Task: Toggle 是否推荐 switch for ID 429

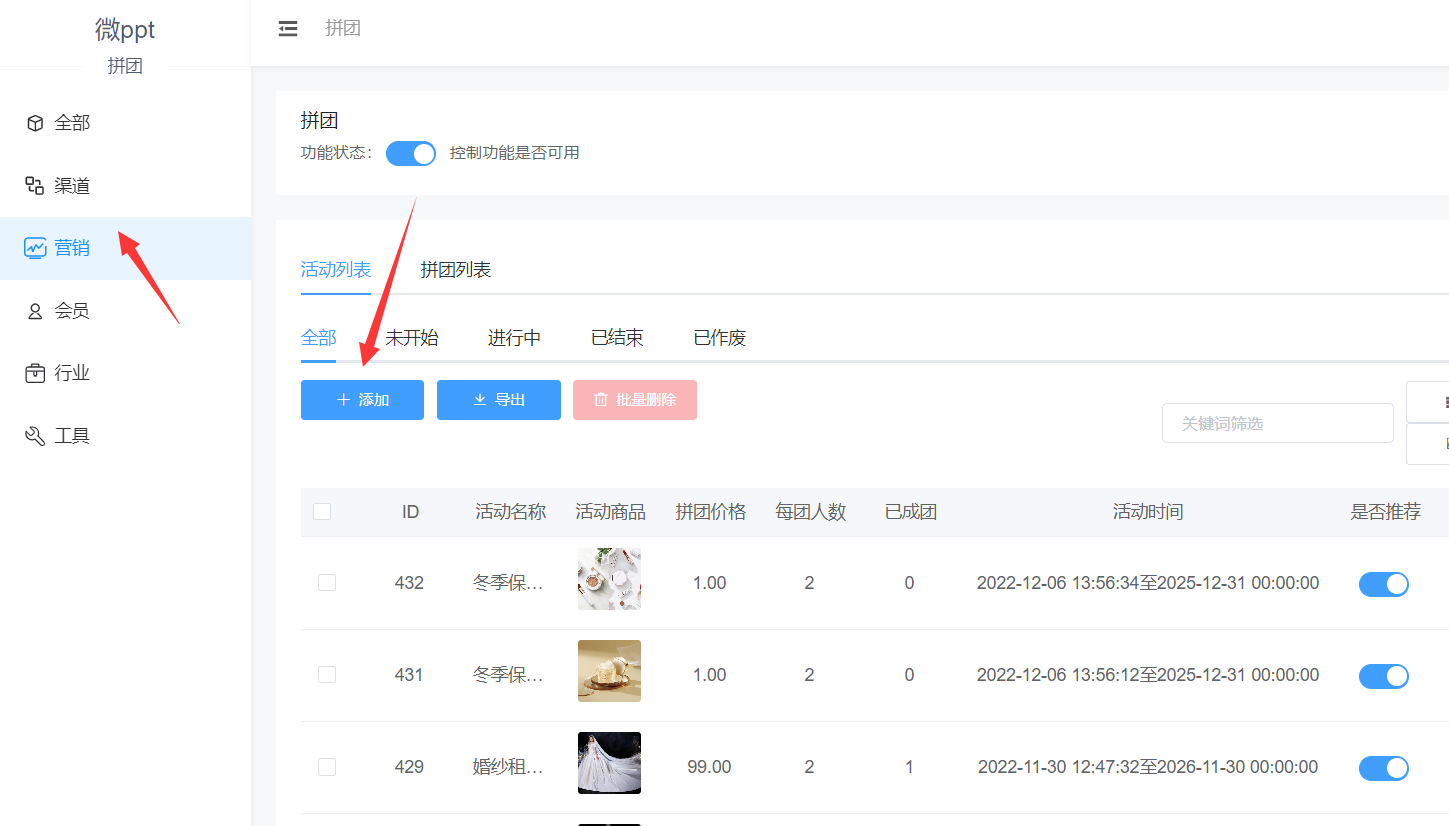Action: pos(1384,768)
